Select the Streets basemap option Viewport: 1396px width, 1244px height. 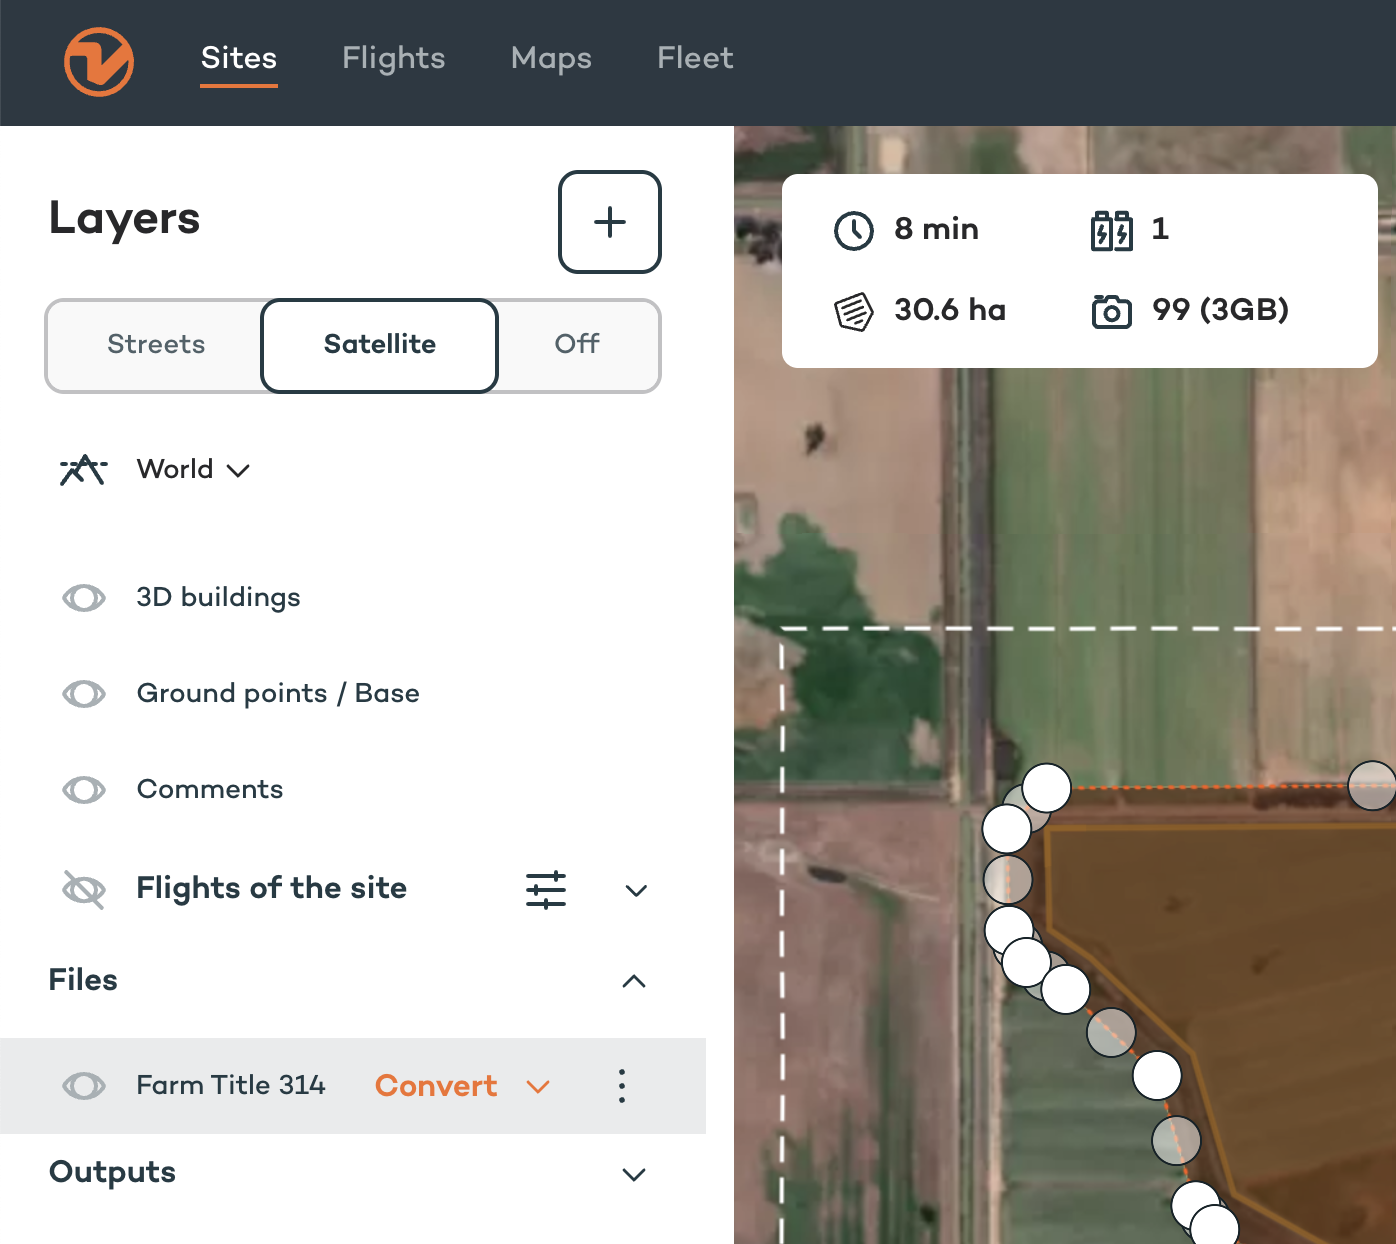click(156, 344)
